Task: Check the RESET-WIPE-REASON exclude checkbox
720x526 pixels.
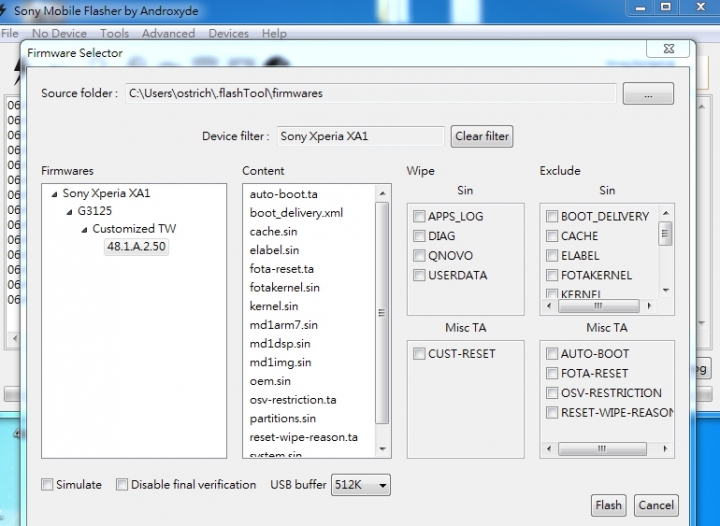Action: (551, 413)
